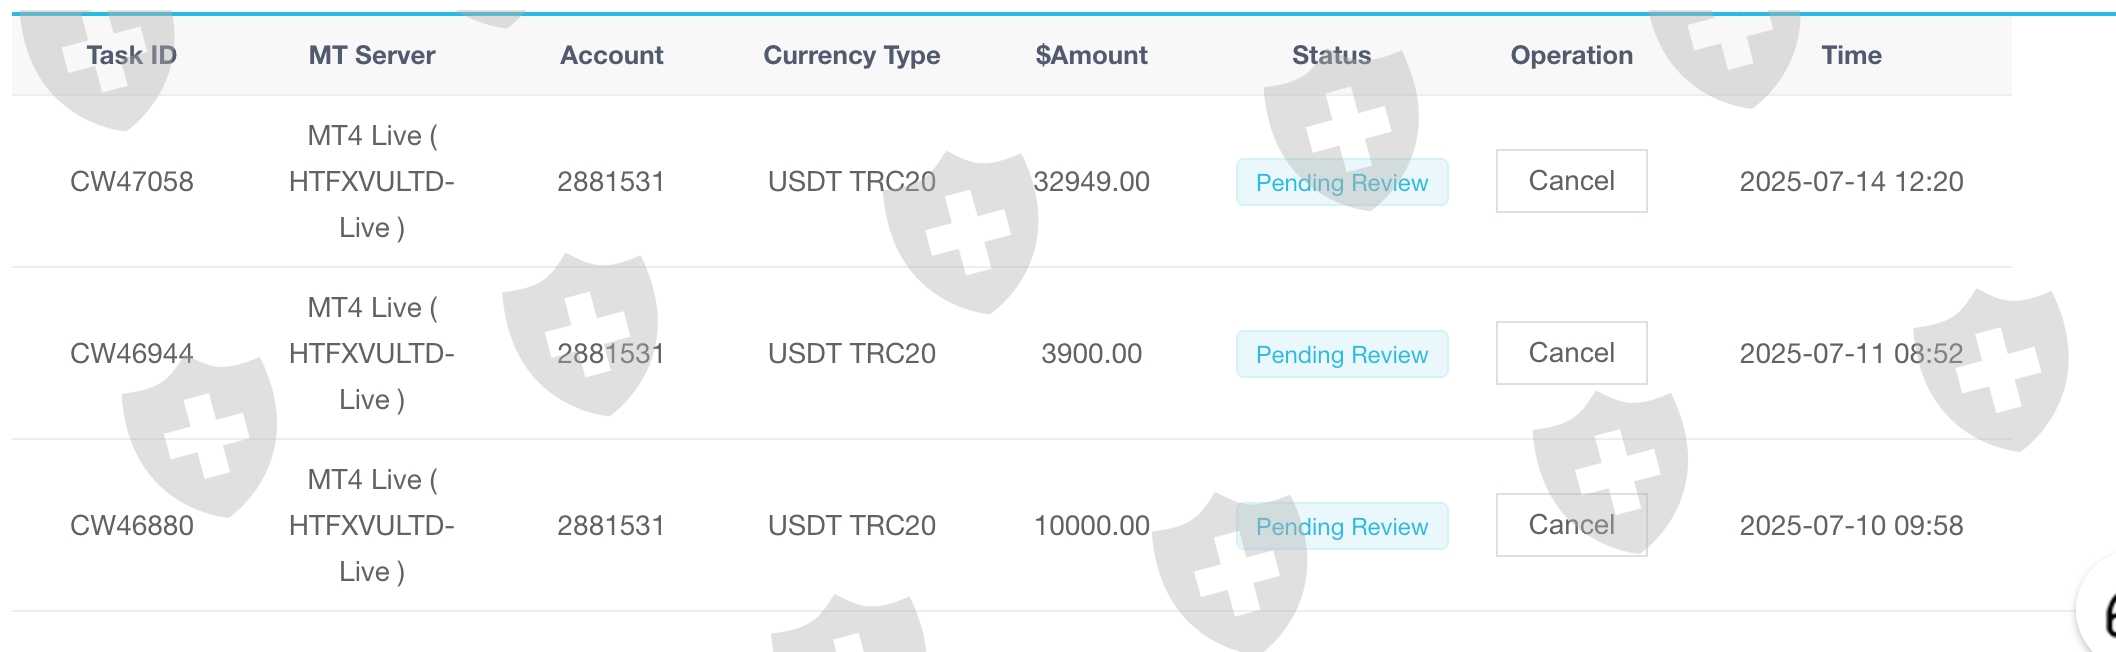
Task: Click the Operation column header
Action: 1571,55
